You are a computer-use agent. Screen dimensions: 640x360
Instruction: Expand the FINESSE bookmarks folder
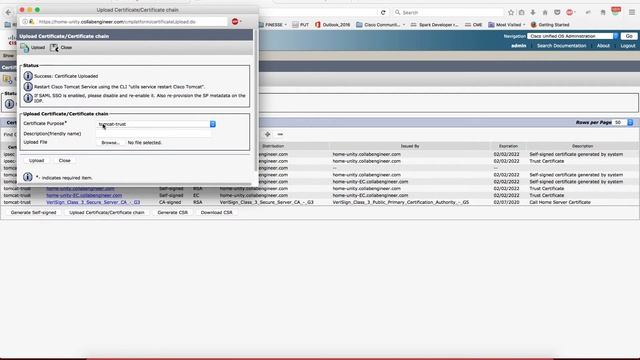pyautogui.click(x=273, y=25)
